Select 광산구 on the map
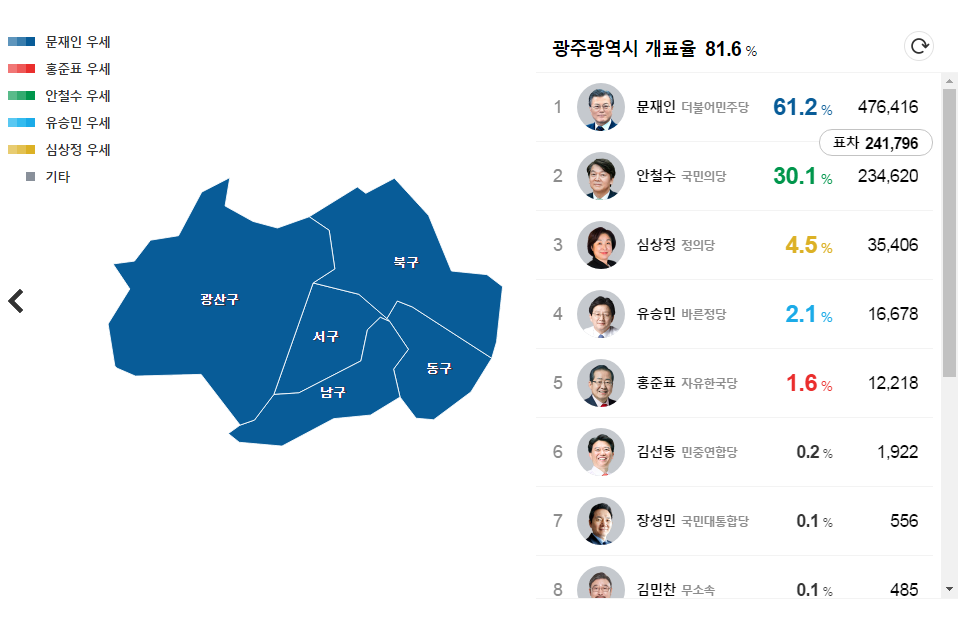Image resolution: width=968 pixels, height=623 pixels. (x=219, y=298)
